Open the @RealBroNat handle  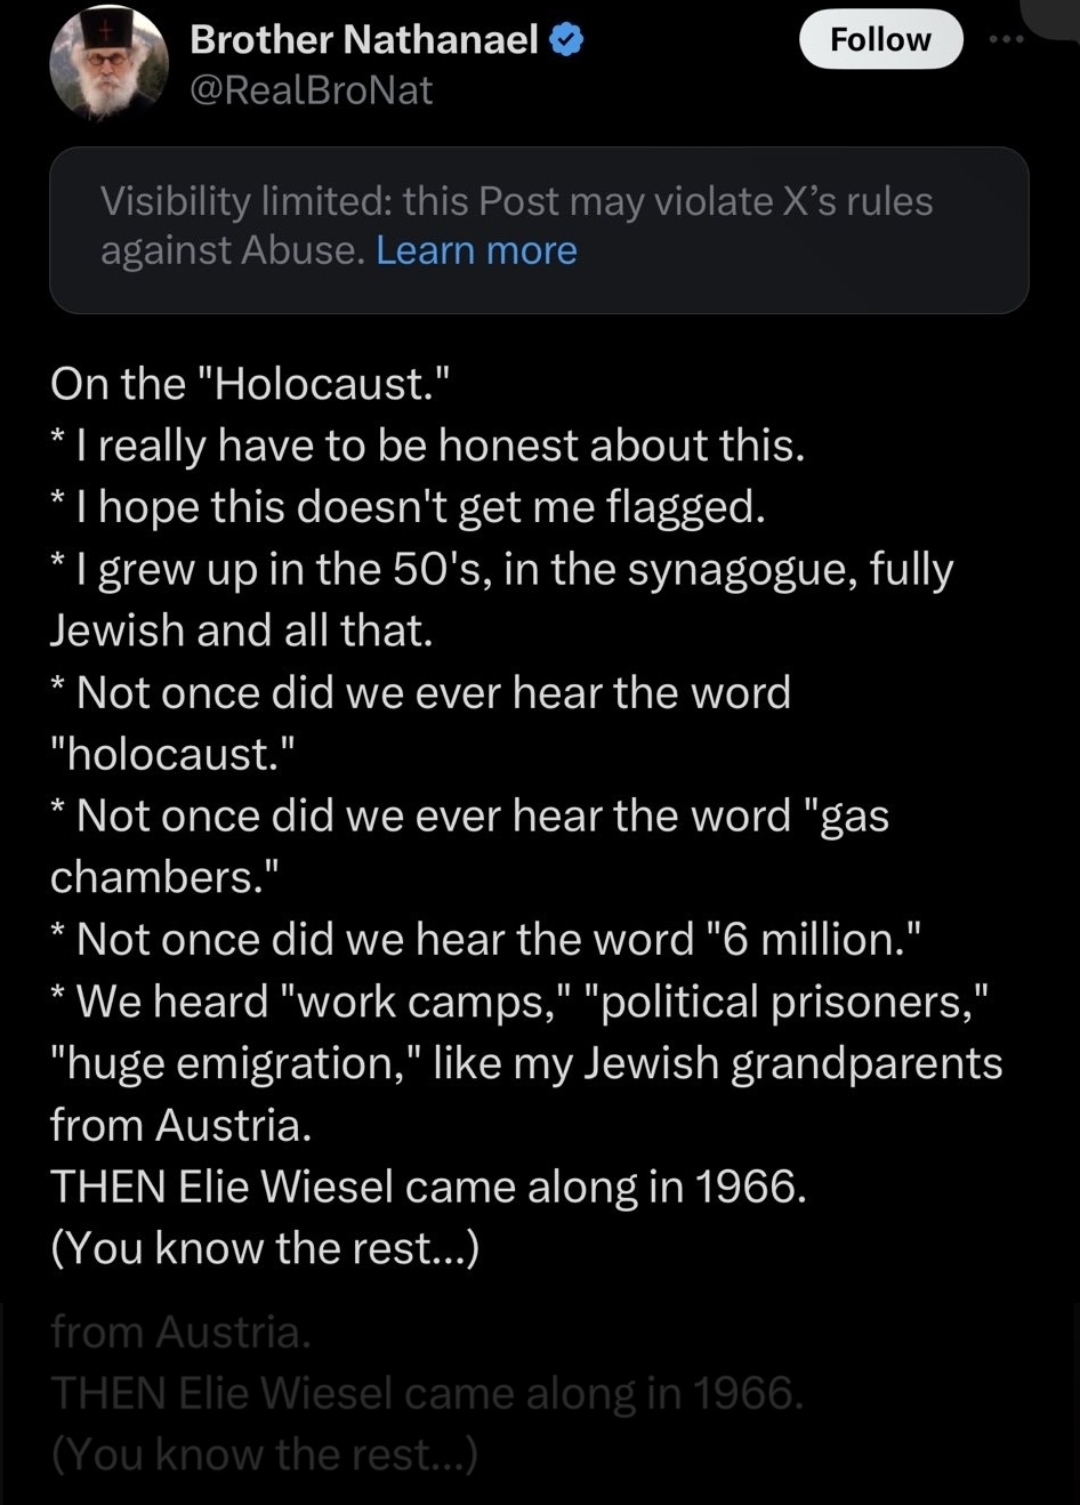pyautogui.click(x=311, y=91)
